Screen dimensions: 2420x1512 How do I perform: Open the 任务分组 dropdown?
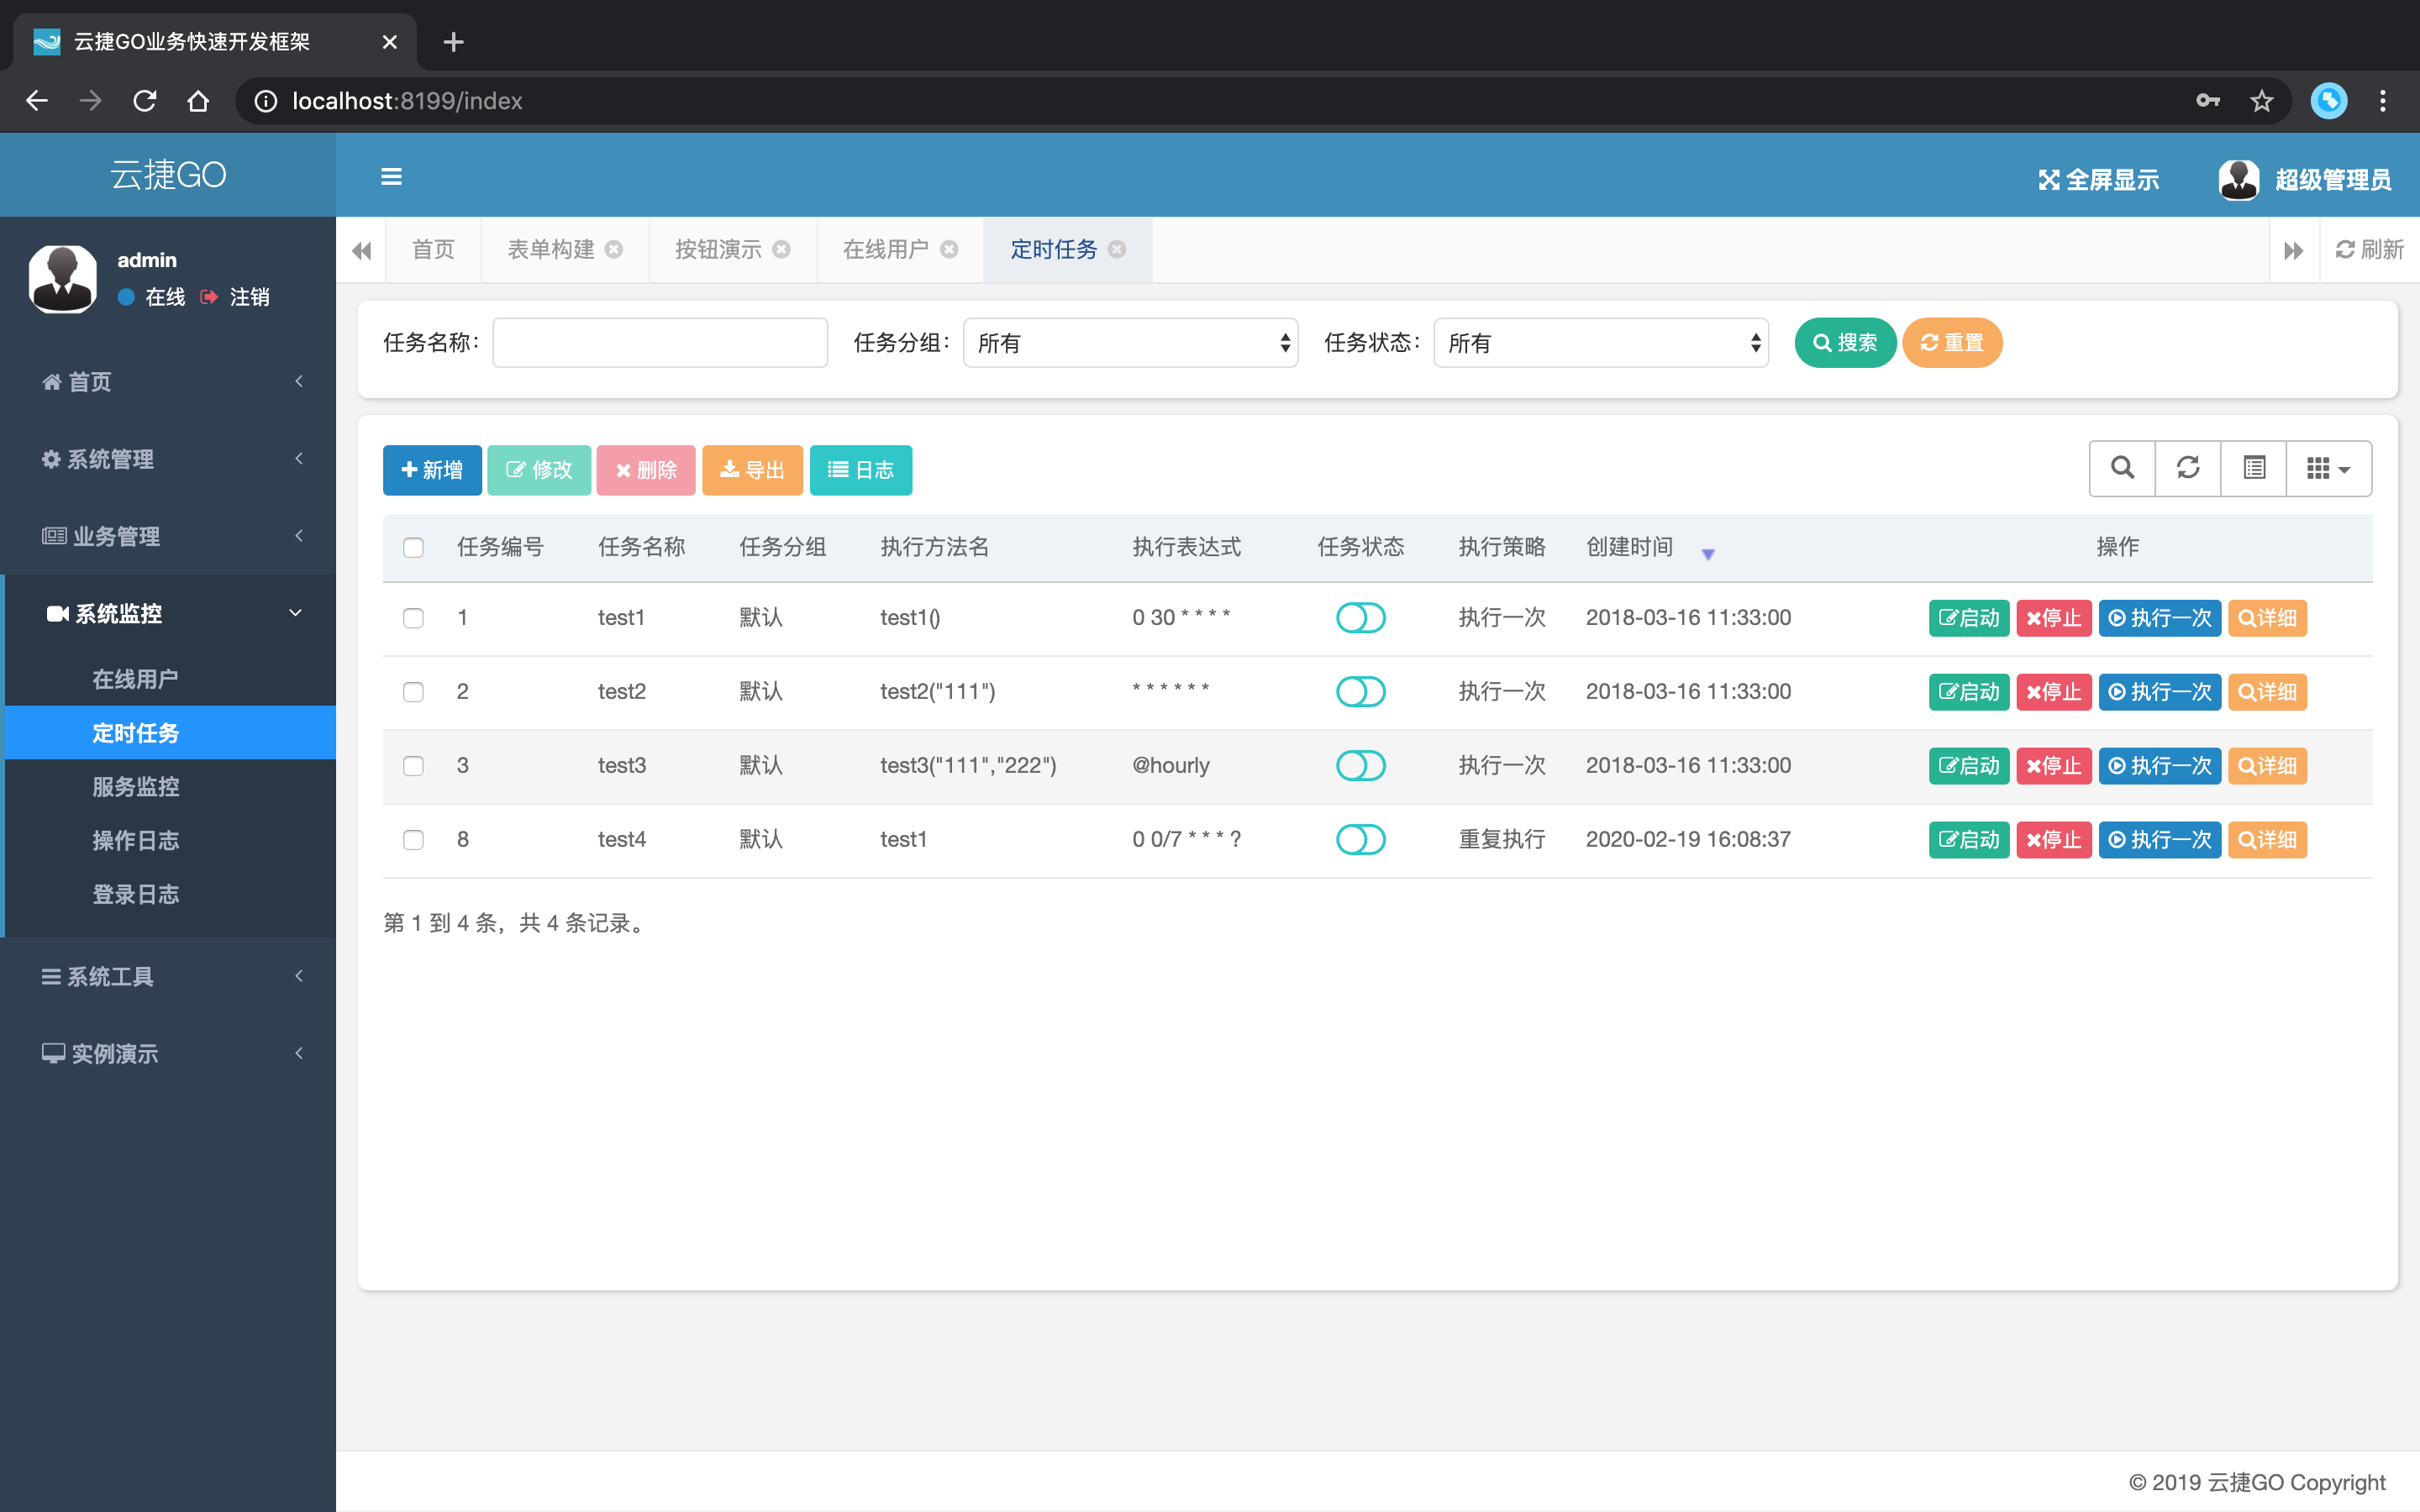pyautogui.click(x=1130, y=343)
